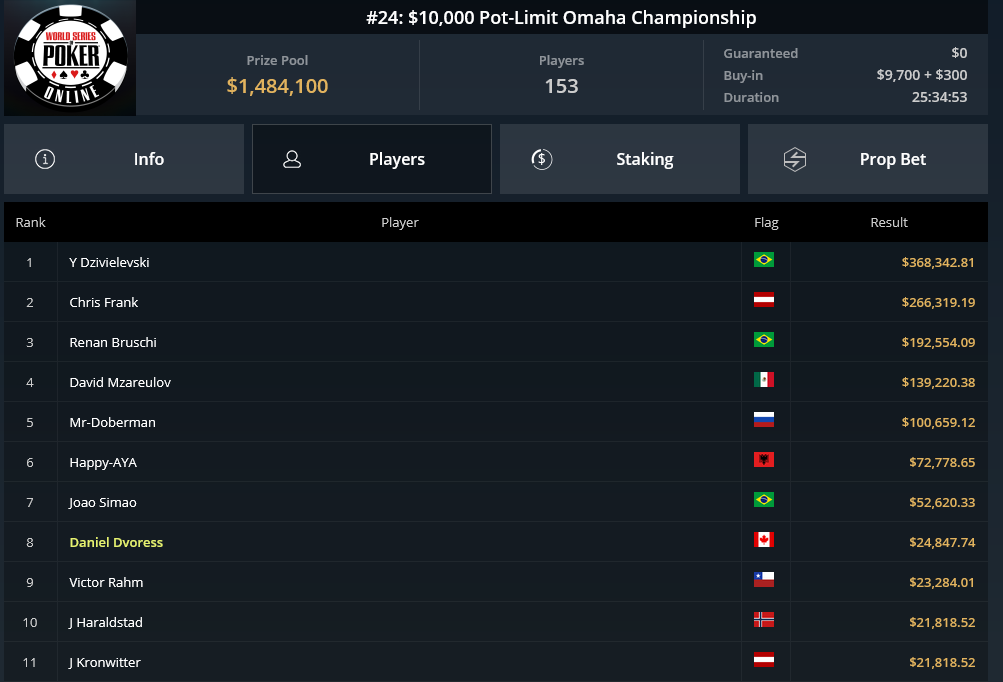1003x682 pixels.
Task: Click the Players tab's person icon
Action: 292,159
